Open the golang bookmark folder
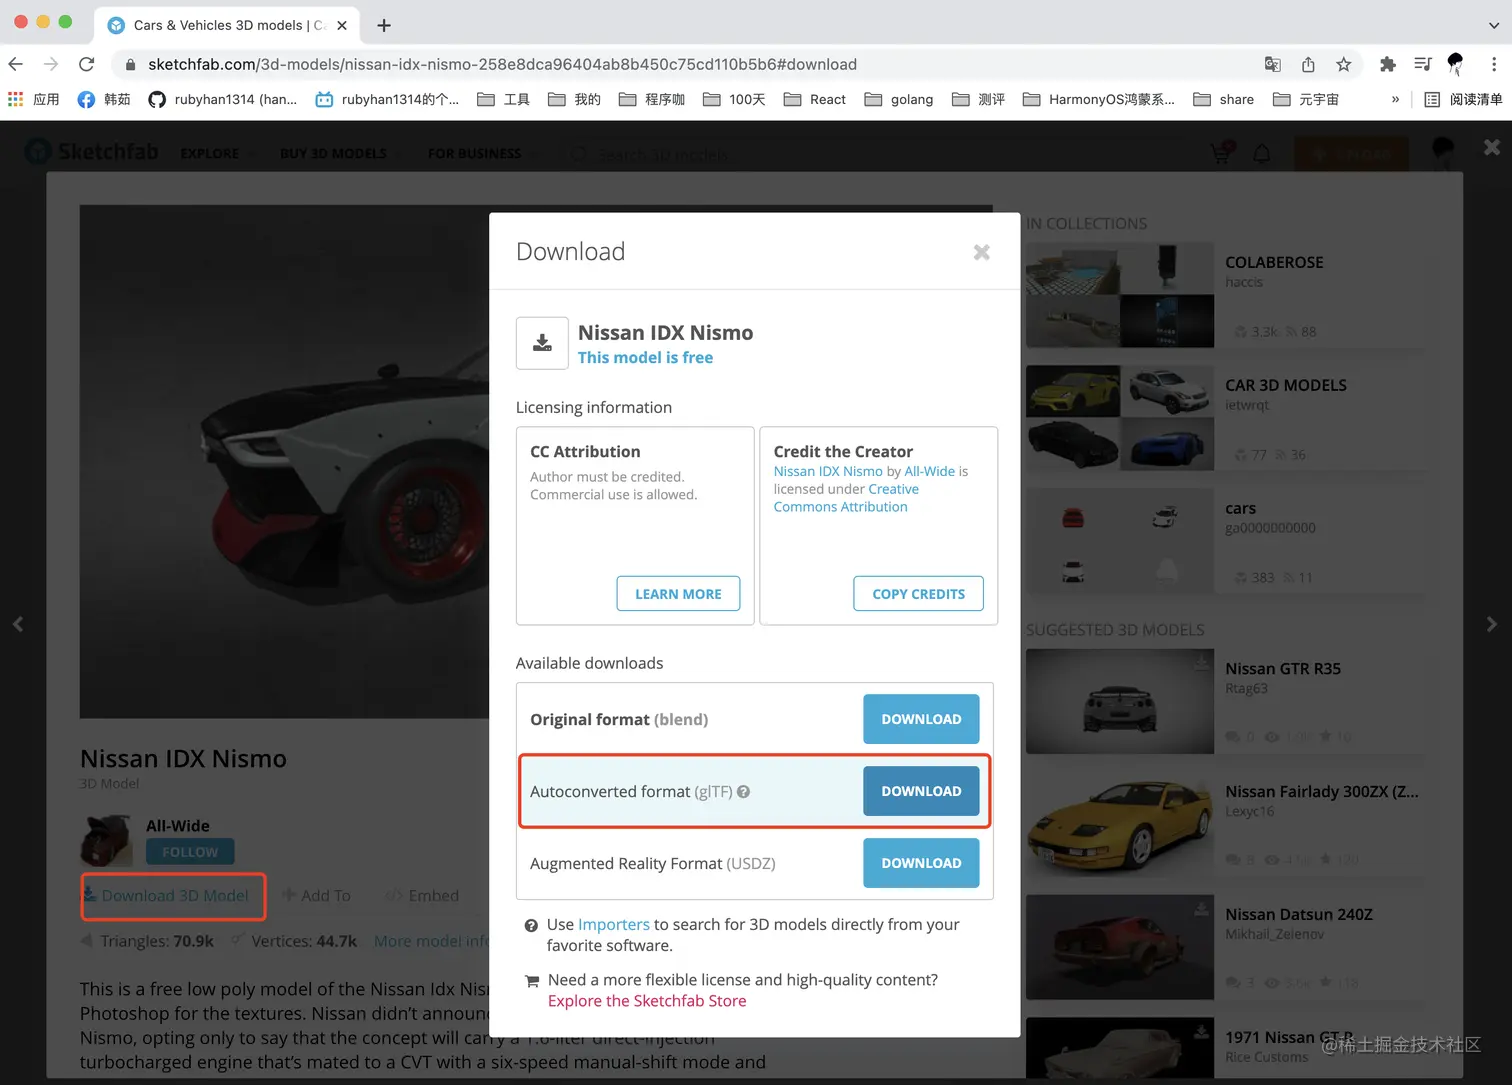1512x1085 pixels. [x=898, y=99]
